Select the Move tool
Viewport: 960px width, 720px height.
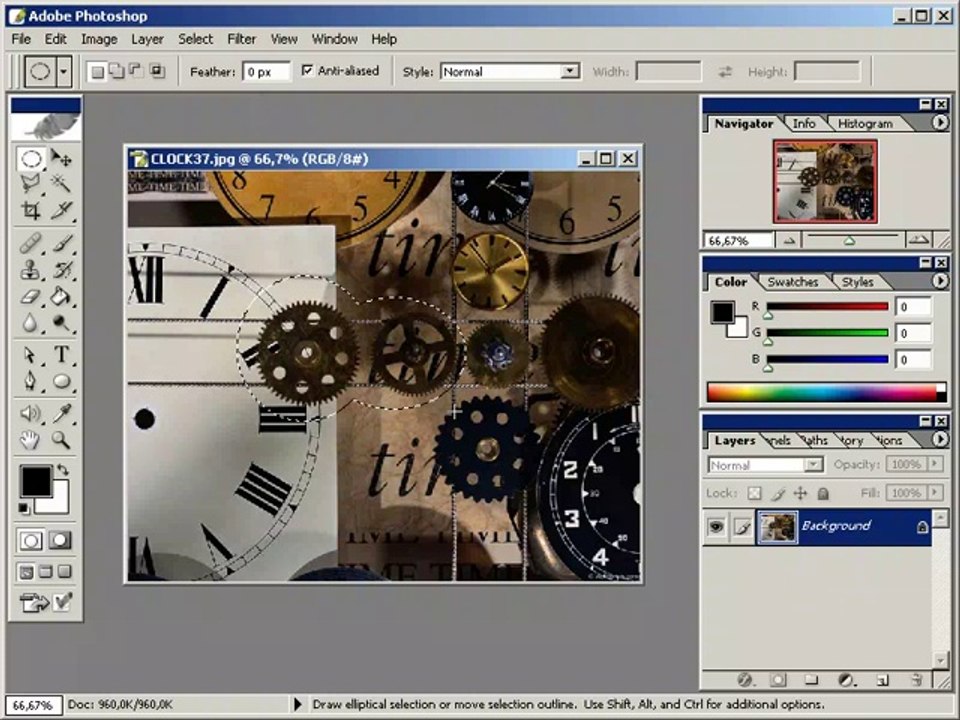pos(61,159)
